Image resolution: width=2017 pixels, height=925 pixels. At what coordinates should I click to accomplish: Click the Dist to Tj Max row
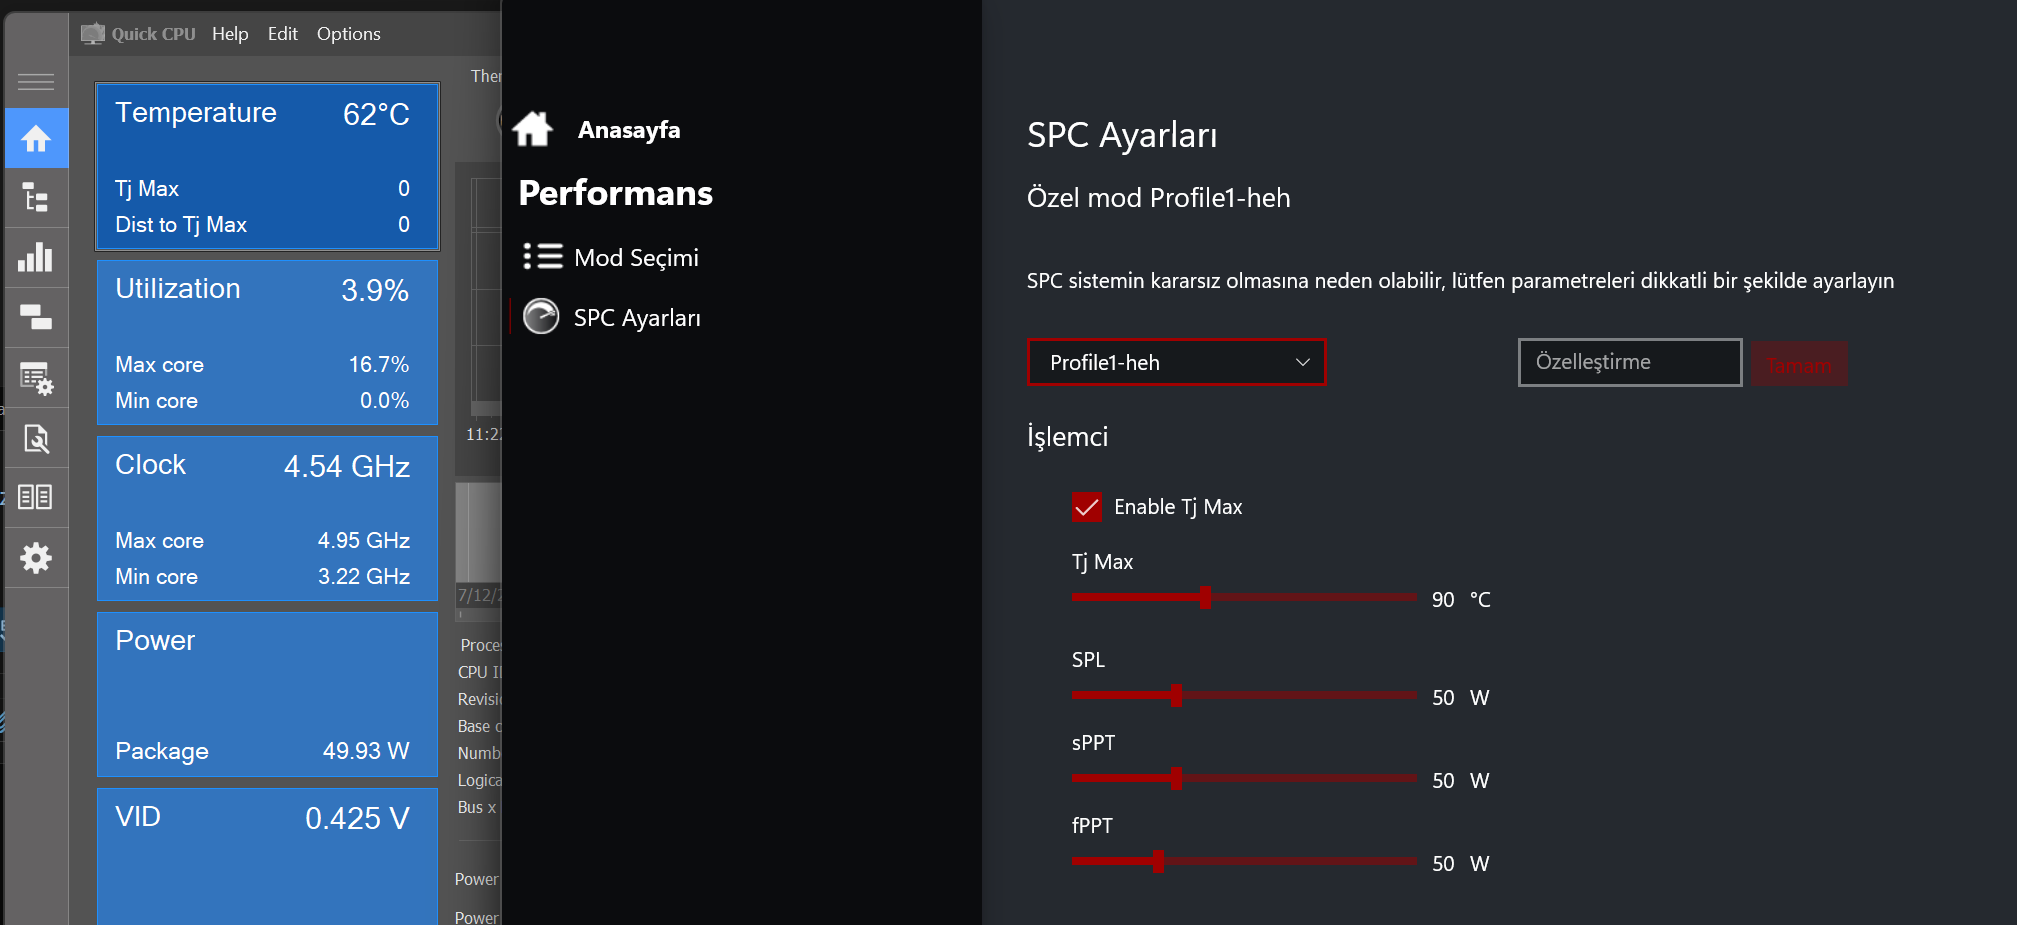click(262, 225)
